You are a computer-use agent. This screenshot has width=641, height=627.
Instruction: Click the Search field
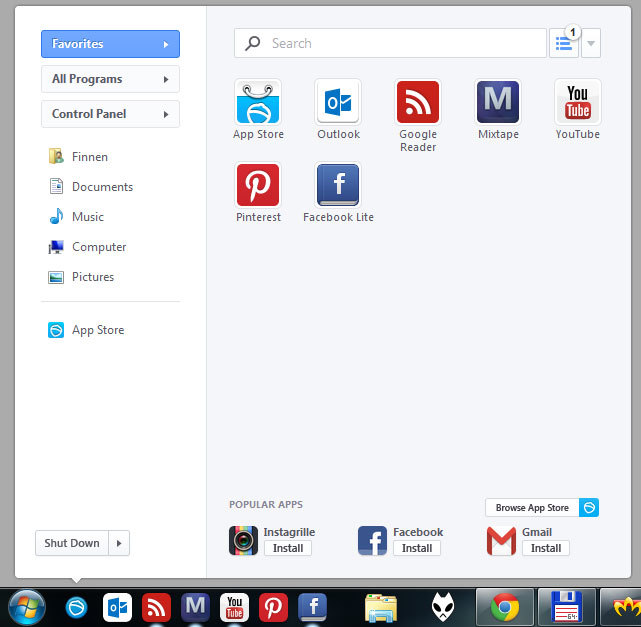point(390,43)
